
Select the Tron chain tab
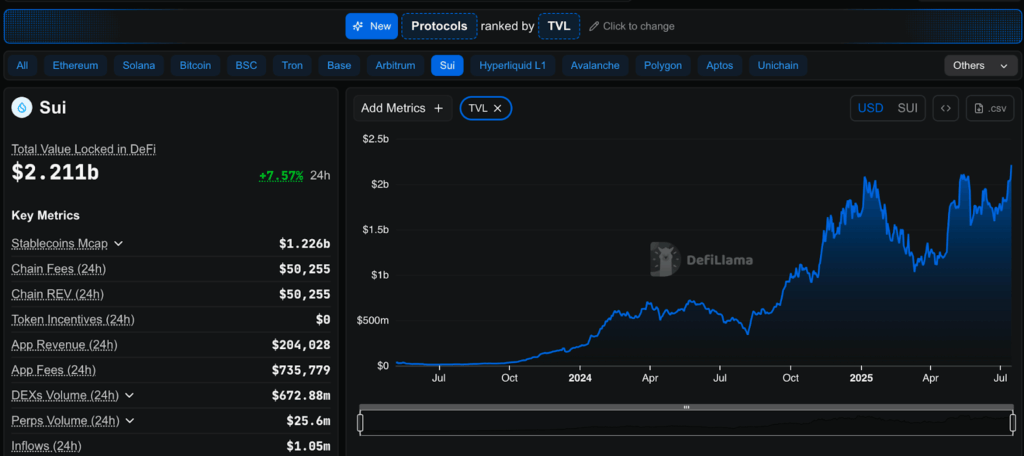[x=292, y=65]
